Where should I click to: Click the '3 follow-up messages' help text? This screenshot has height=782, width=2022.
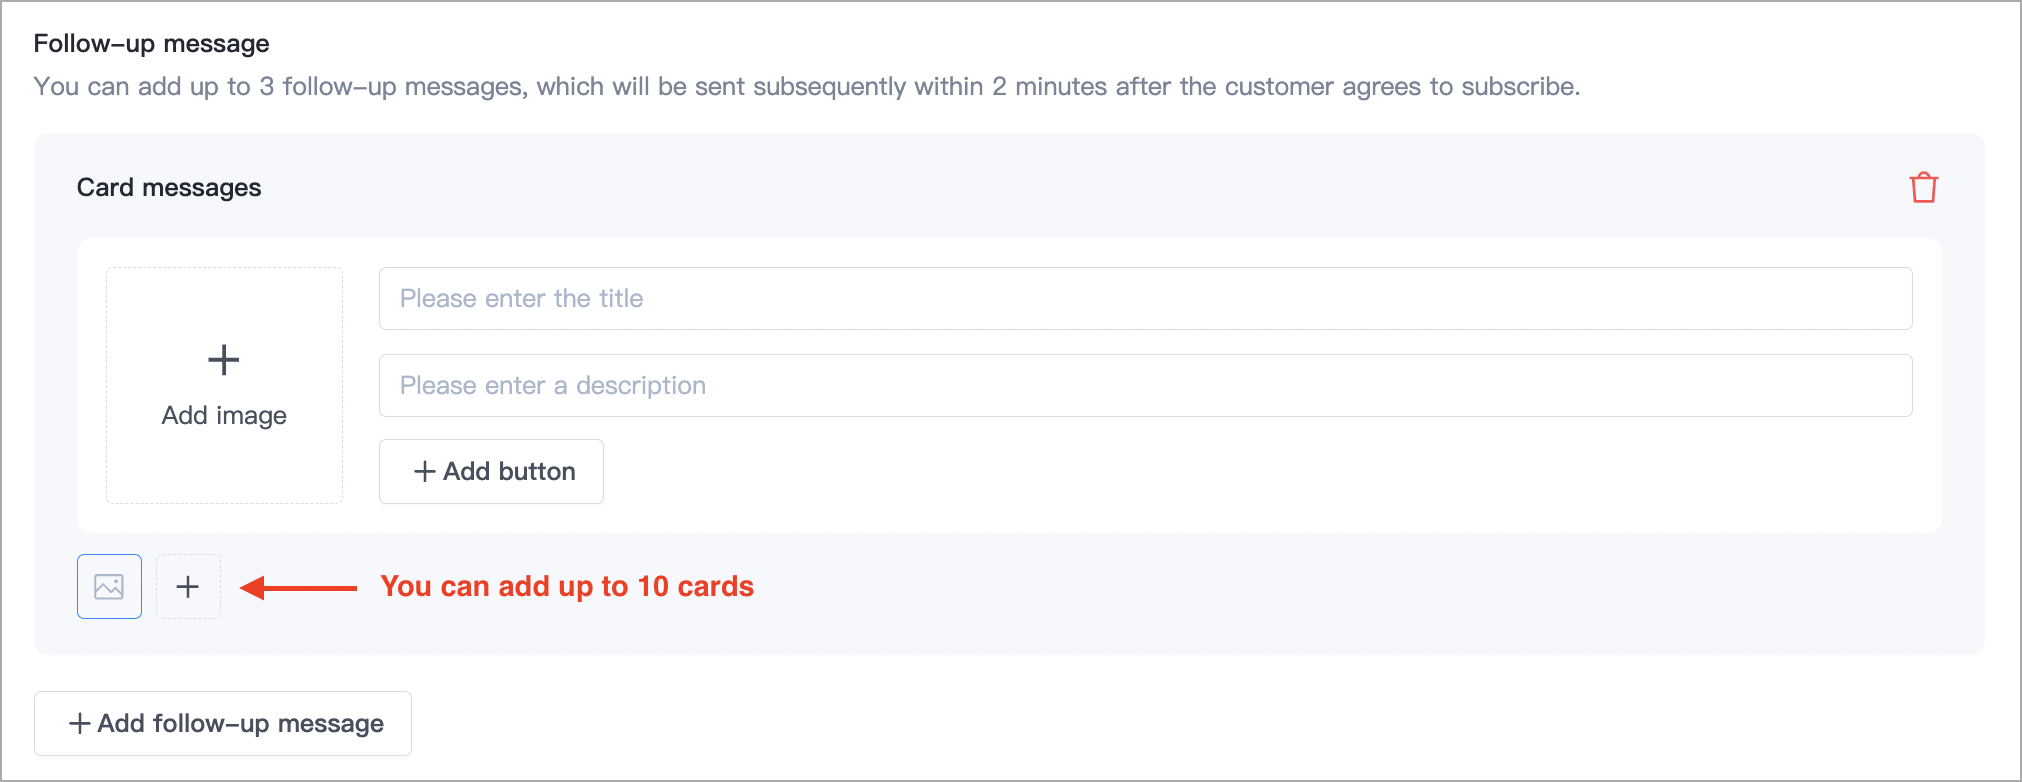pyautogui.click(x=390, y=87)
